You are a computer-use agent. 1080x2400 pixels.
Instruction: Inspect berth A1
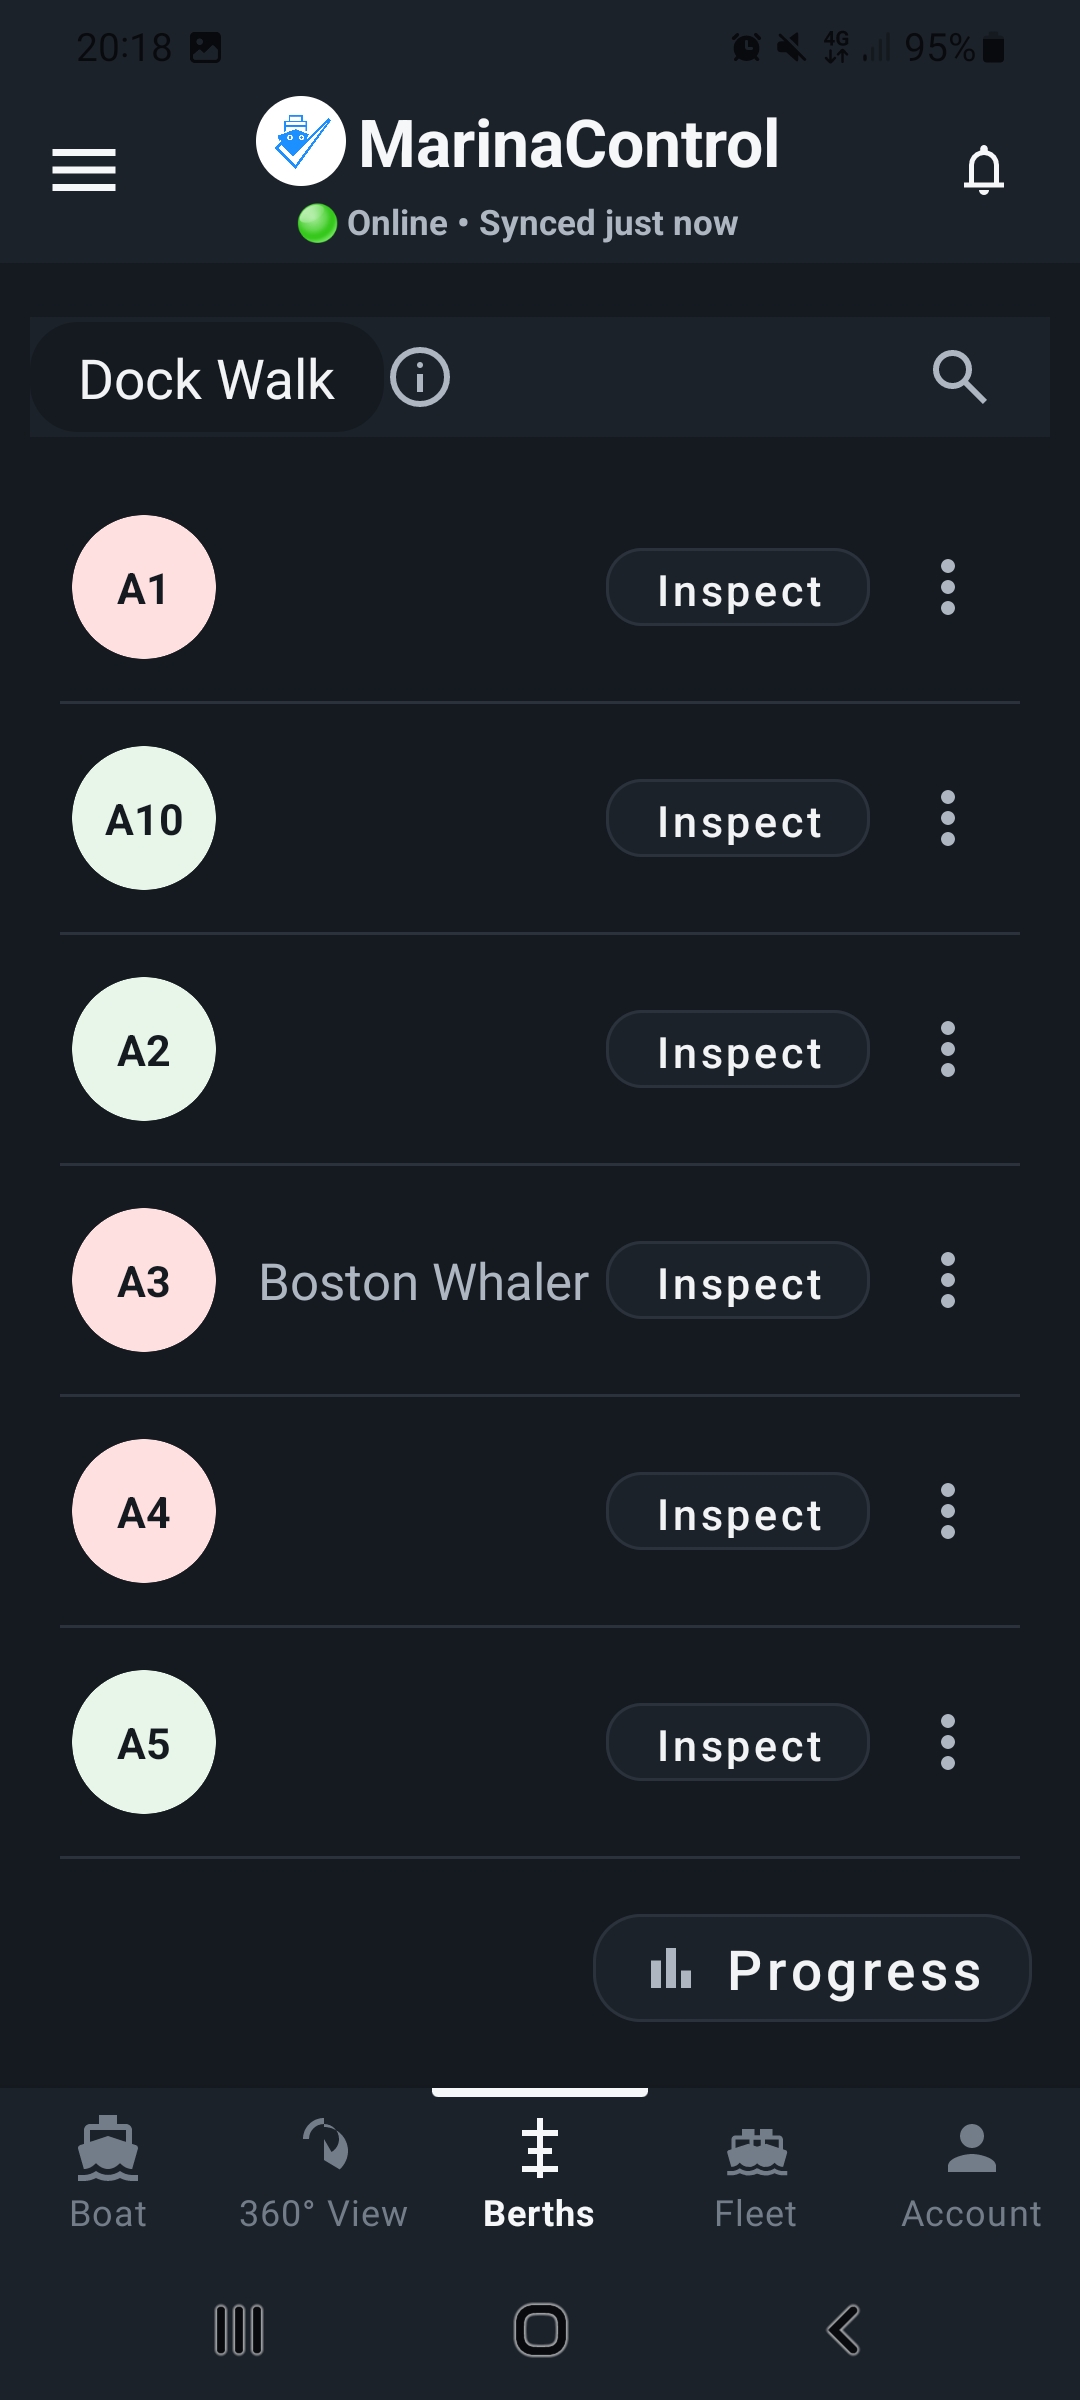(x=738, y=587)
